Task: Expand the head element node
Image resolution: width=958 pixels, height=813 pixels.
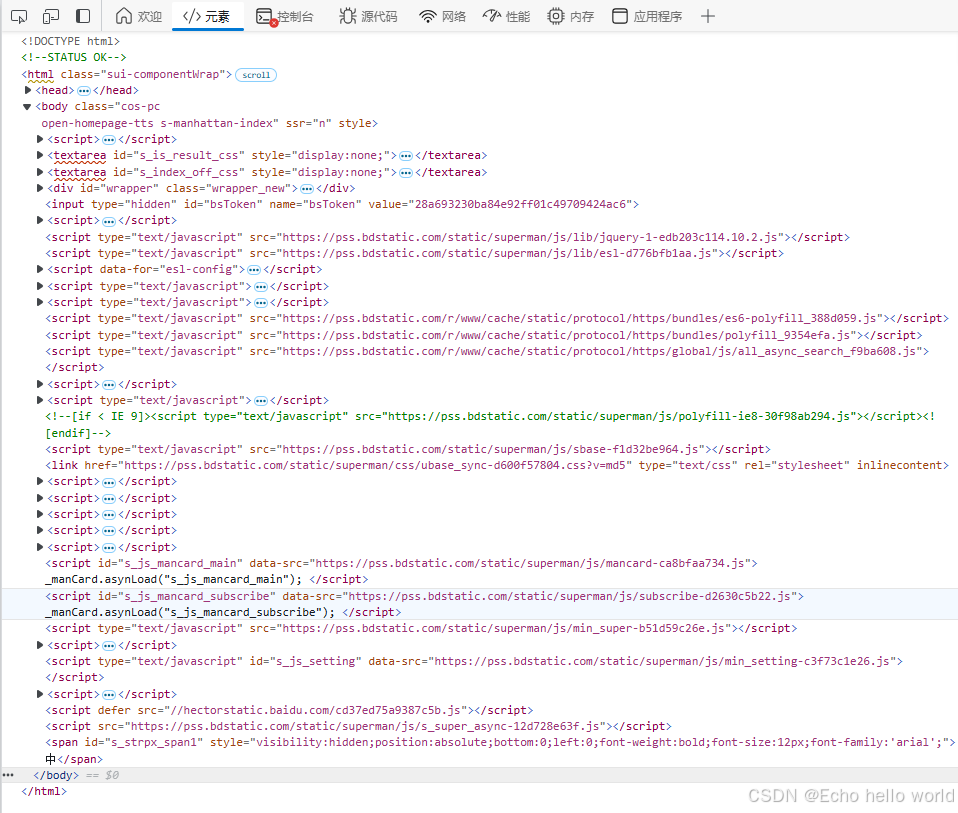Action: coord(27,90)
